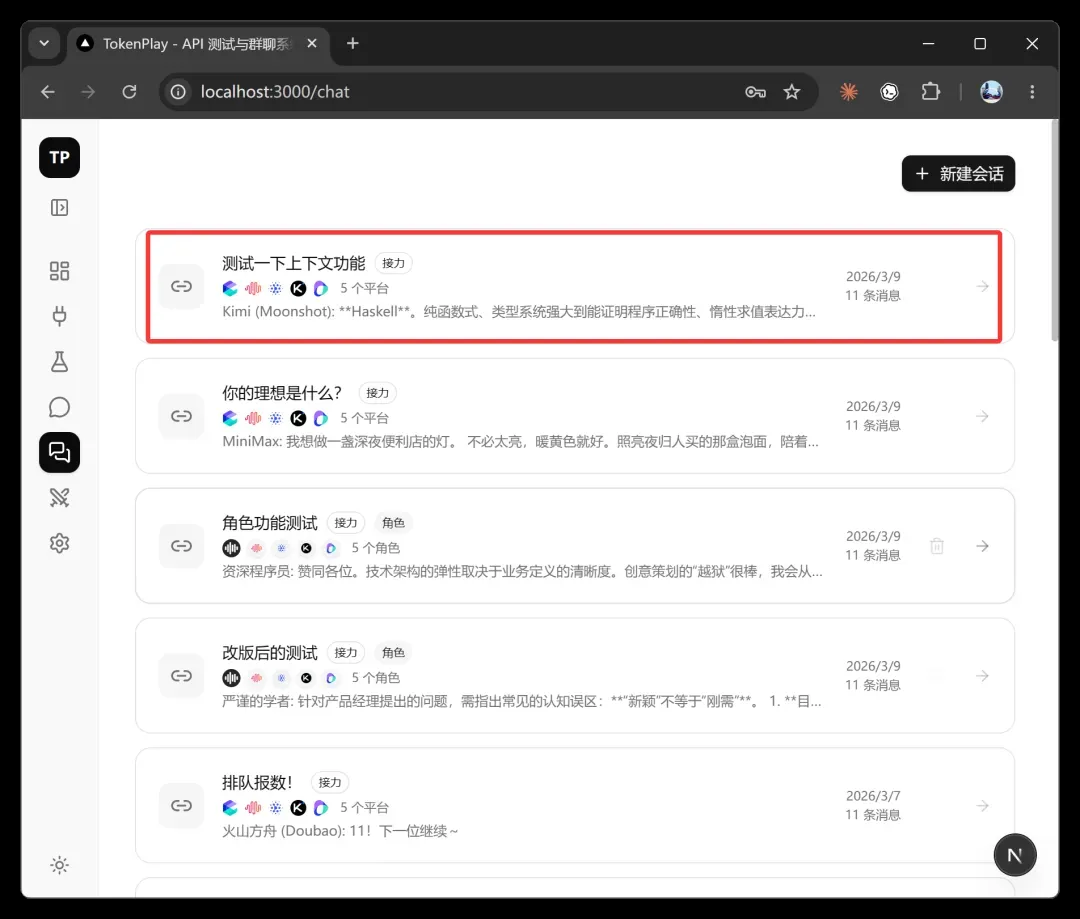This screenshot has height=919, width=1080.
Task: Select the TokenPlay browser tab
Action: pos(198,43)
